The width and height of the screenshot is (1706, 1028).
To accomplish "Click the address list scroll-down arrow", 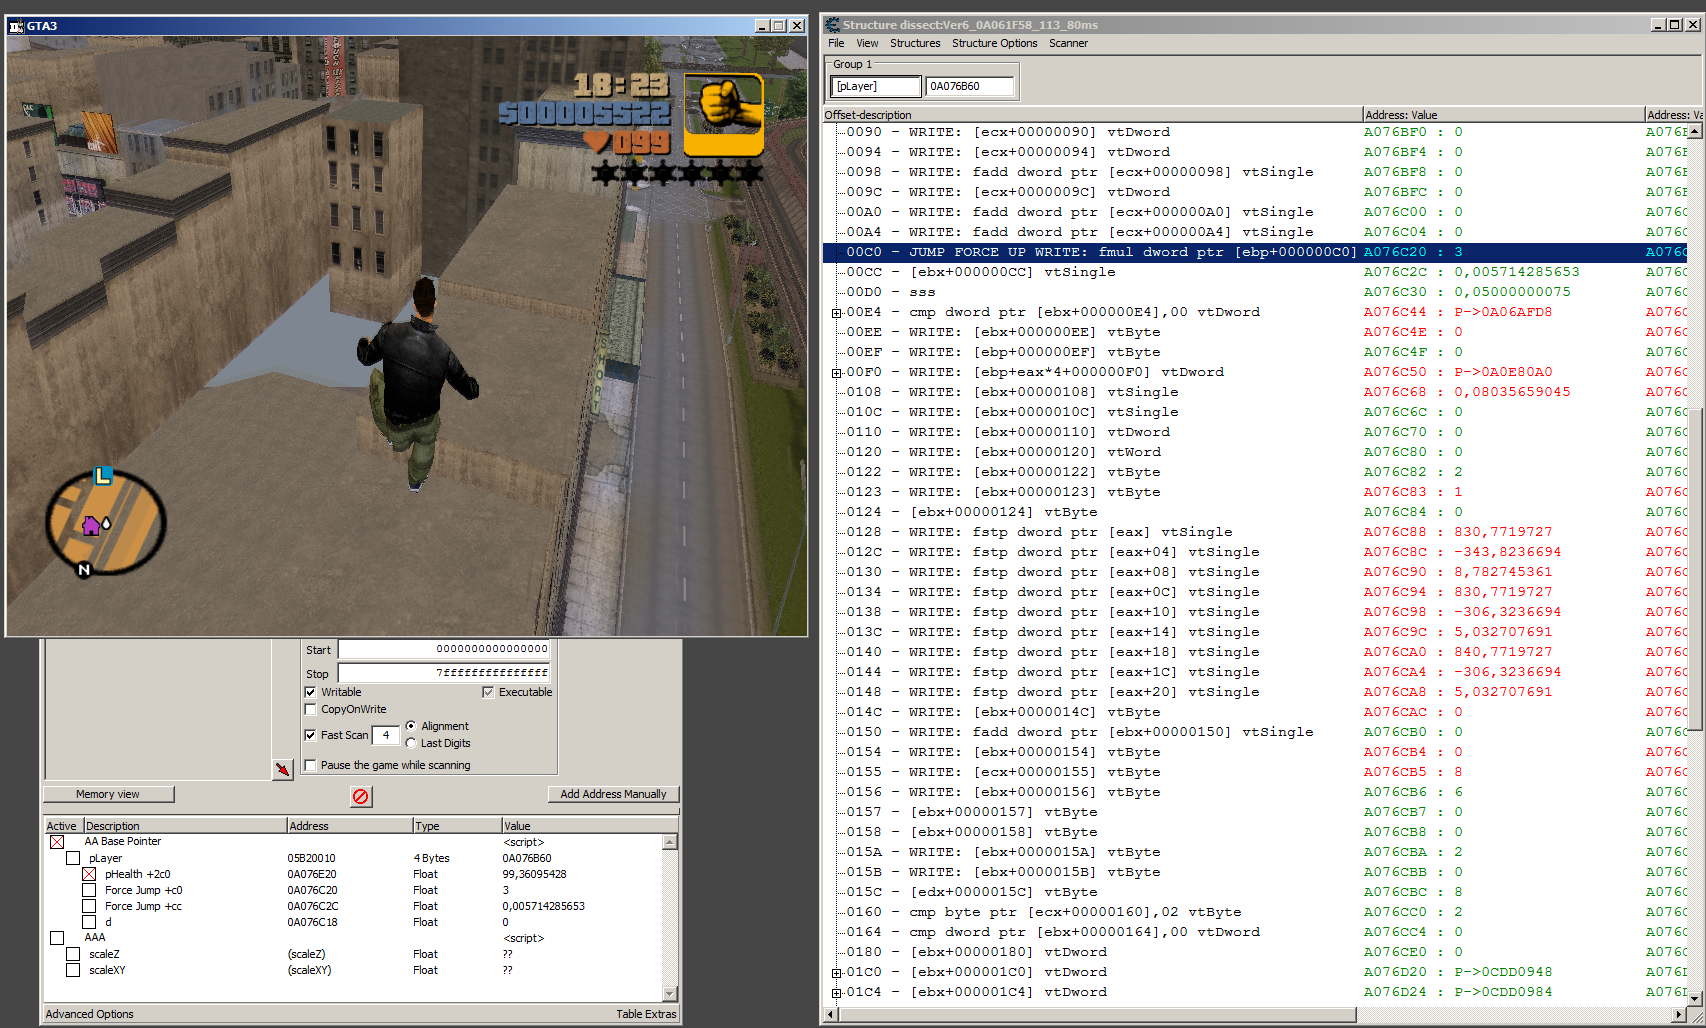I will click(670, 993).
